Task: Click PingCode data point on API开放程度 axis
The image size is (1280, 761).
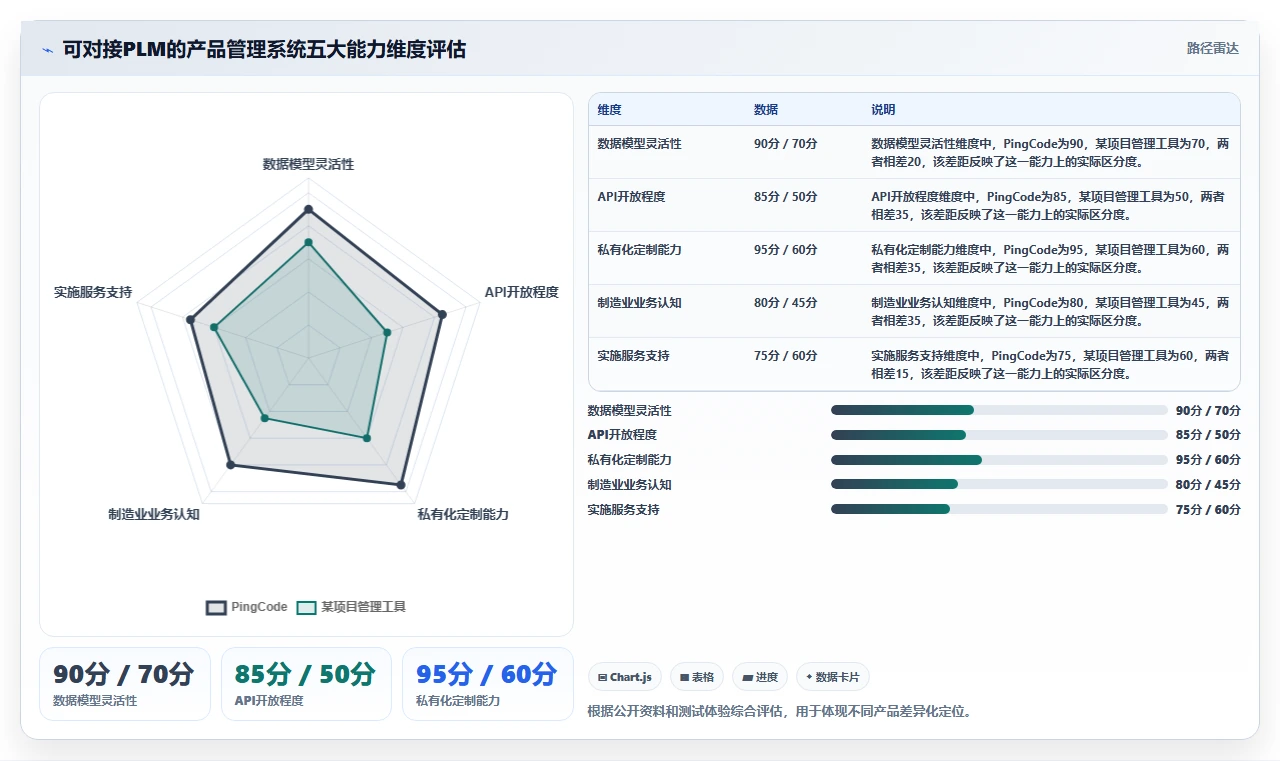Action: pos(441,313)
